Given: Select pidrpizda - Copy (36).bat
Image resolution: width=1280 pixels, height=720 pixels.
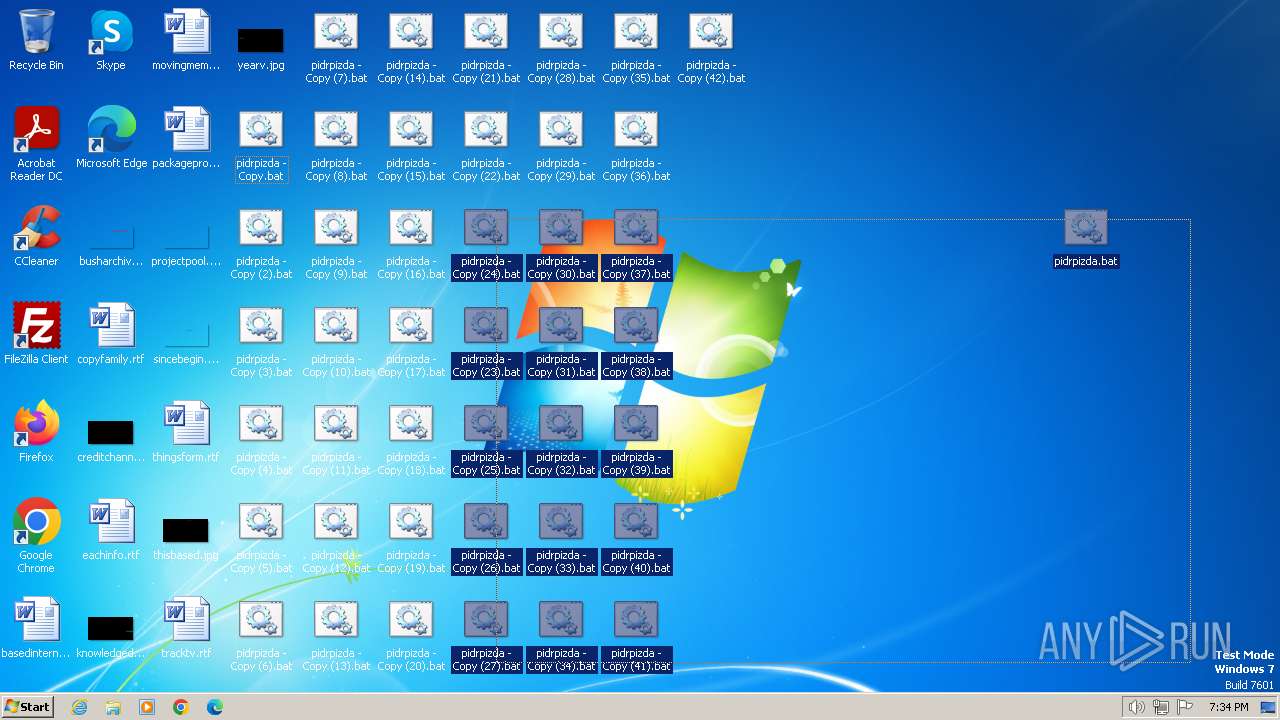Looking at the screenshot, I should 636,145.
